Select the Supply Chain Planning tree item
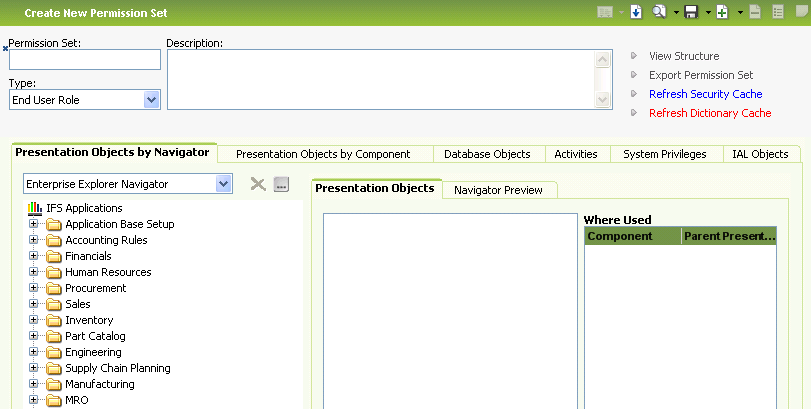 (x=117, y=368)
